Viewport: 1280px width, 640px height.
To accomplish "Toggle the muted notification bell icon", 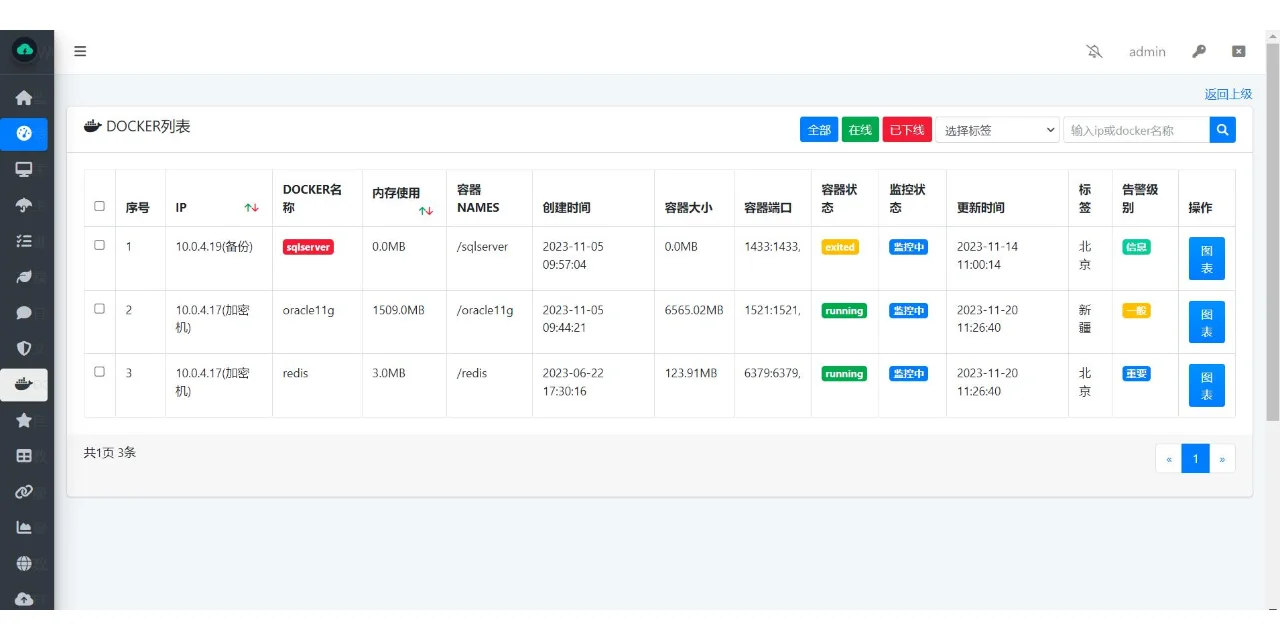I will 1094,51.
